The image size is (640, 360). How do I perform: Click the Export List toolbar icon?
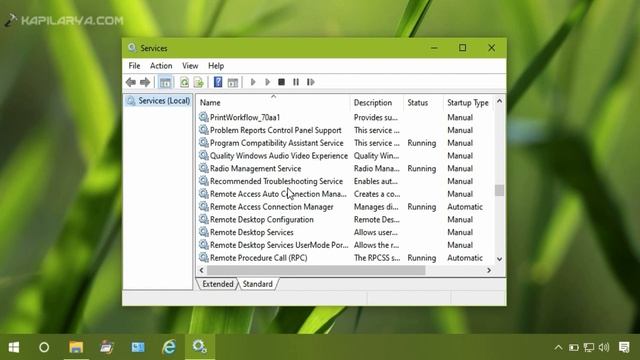click(199, 82)
